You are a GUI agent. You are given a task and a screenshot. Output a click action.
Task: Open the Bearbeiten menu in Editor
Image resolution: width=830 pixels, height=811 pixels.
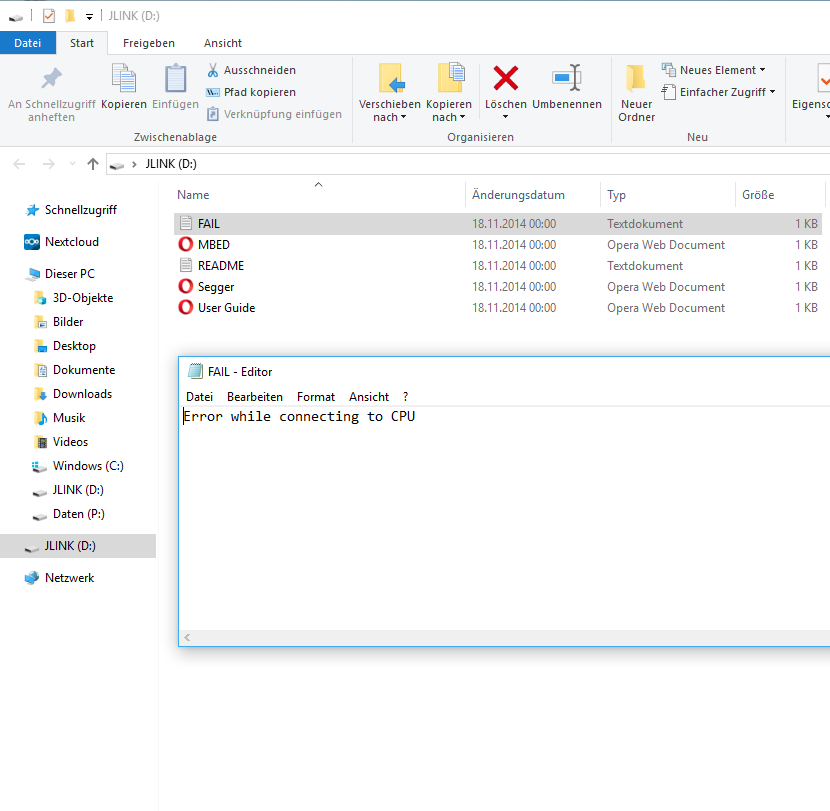254,397
